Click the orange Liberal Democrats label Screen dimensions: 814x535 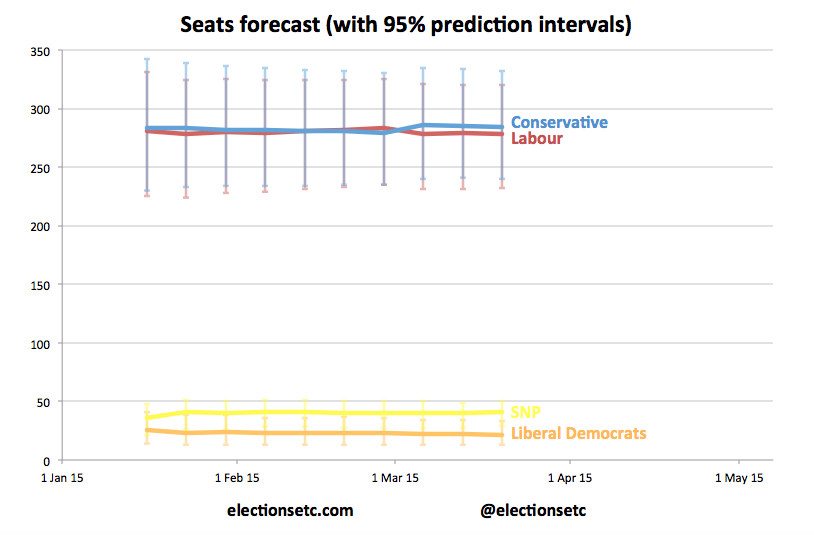578,433
